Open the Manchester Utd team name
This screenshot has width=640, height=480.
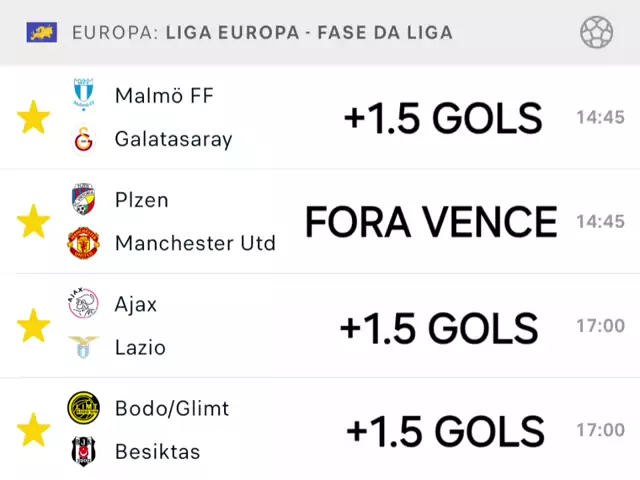pyautogui.click(x=195, y=244)
